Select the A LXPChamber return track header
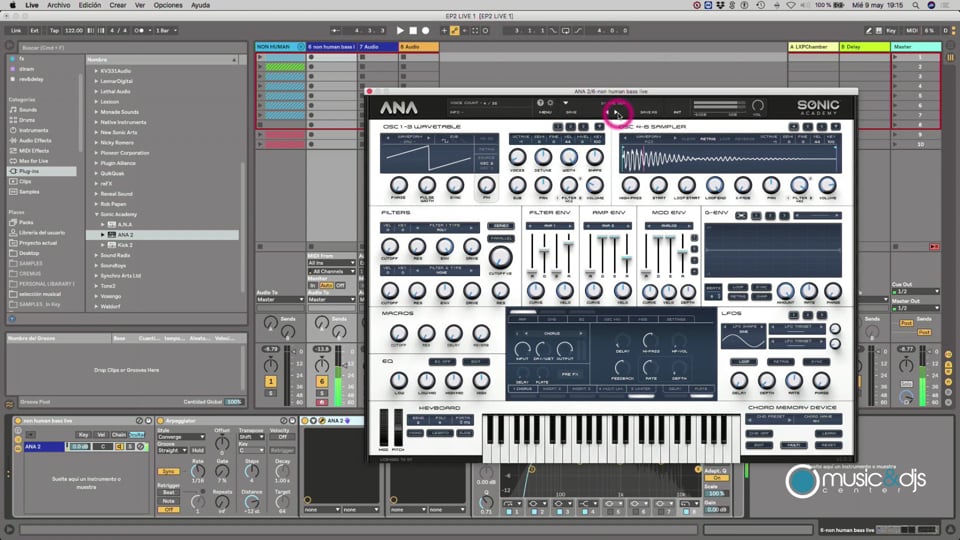Viewport: 960px width, 540px height. 812,47
